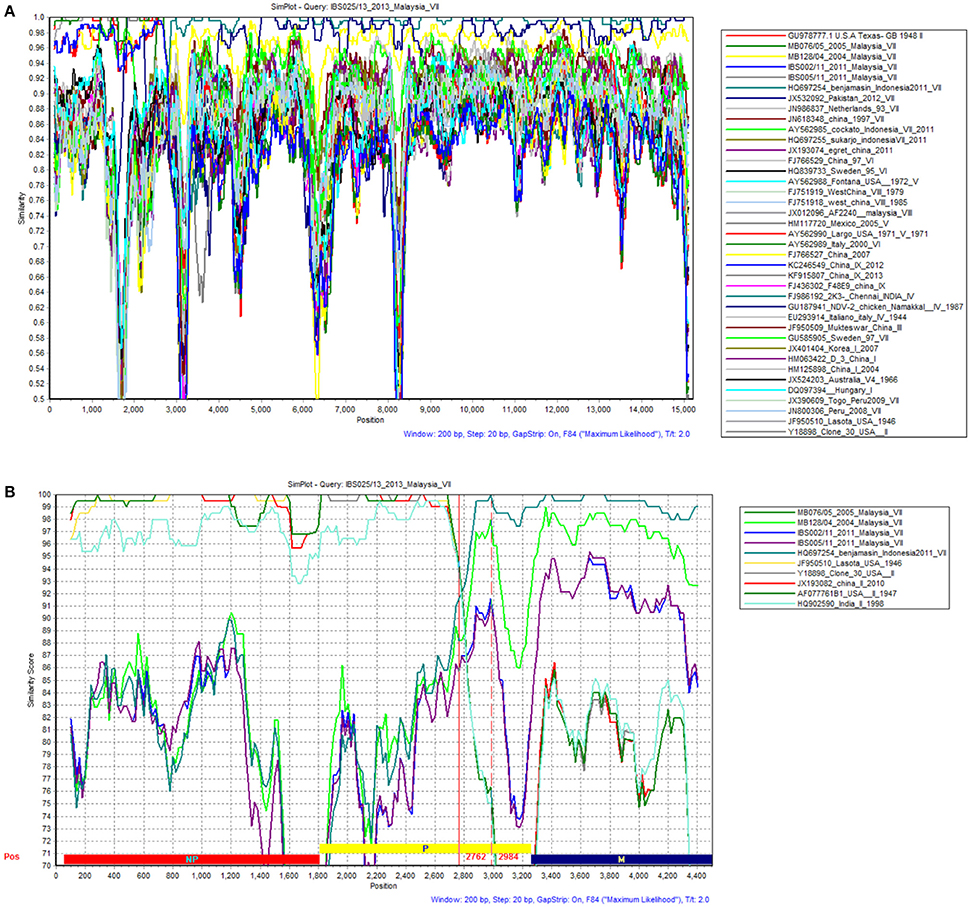
Task: Select 'AF077761B1_USA__II_1947' in the panel B legend
Action: (846, 594)
